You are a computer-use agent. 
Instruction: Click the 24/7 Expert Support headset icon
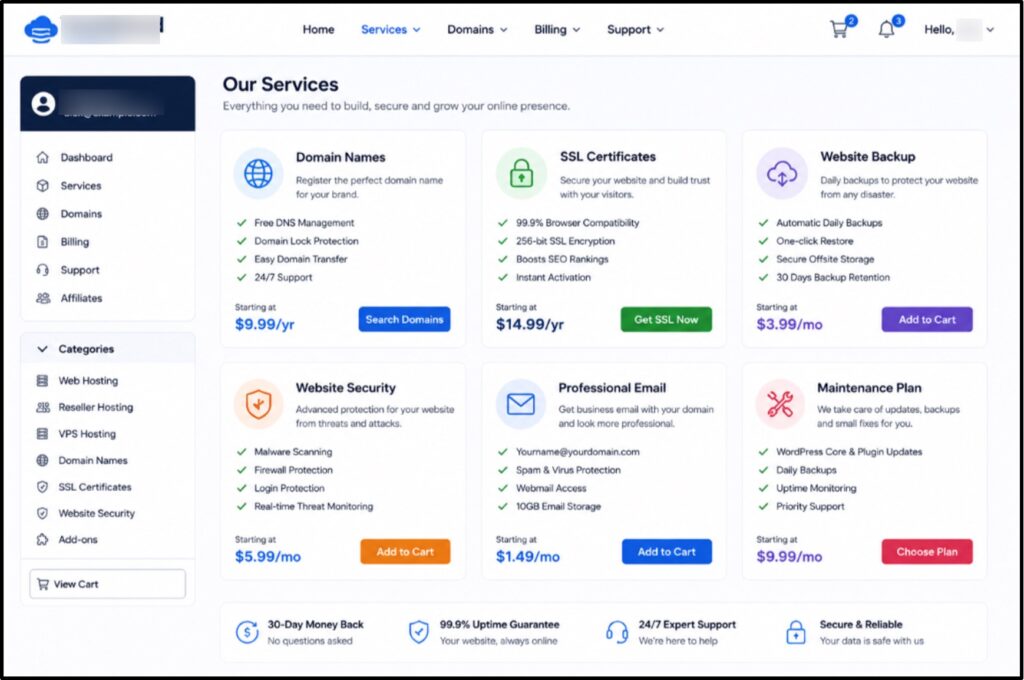[617, 632]
